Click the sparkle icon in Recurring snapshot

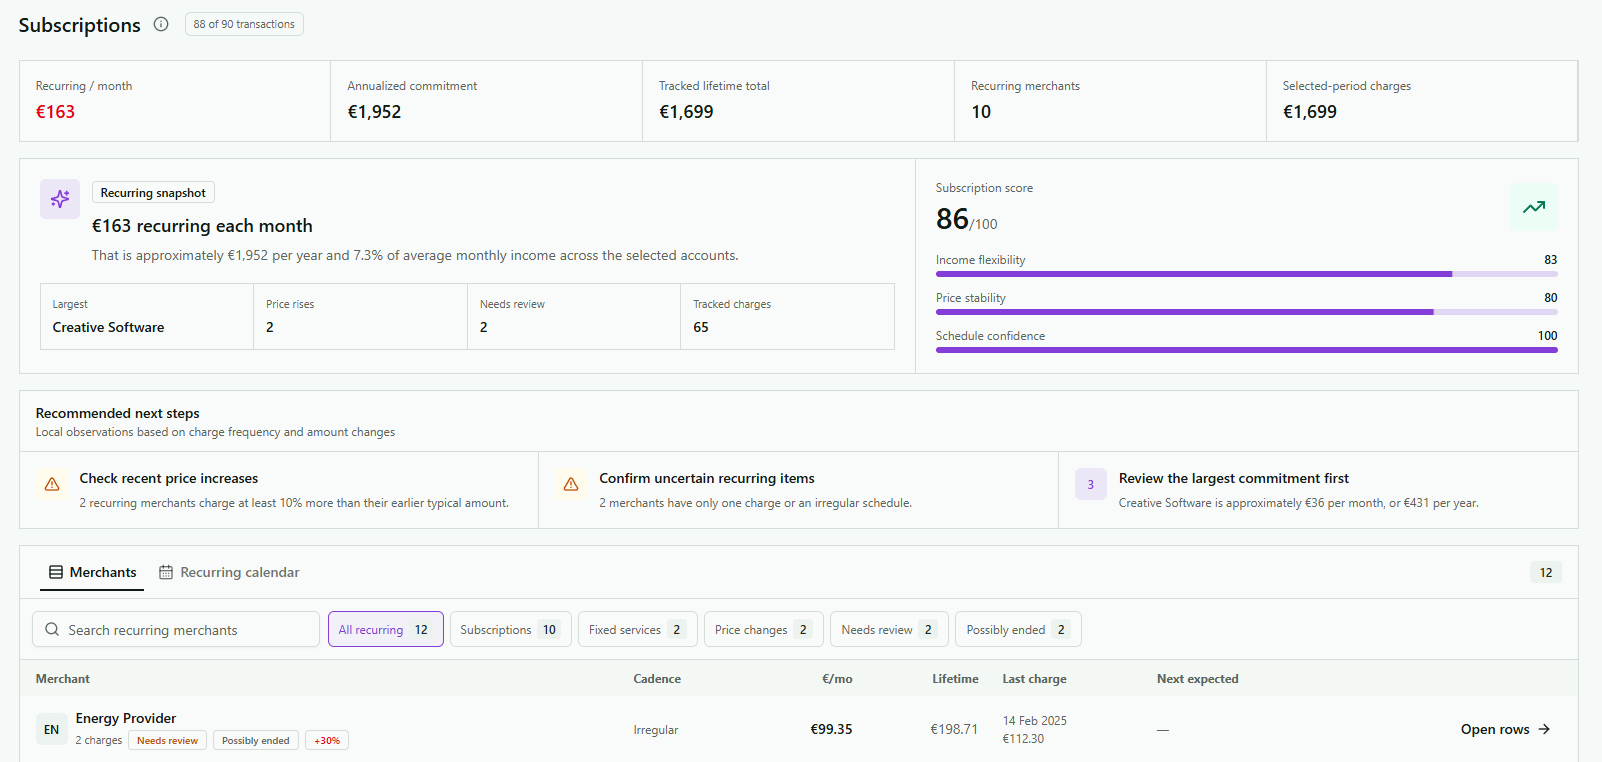click(60, 199)
